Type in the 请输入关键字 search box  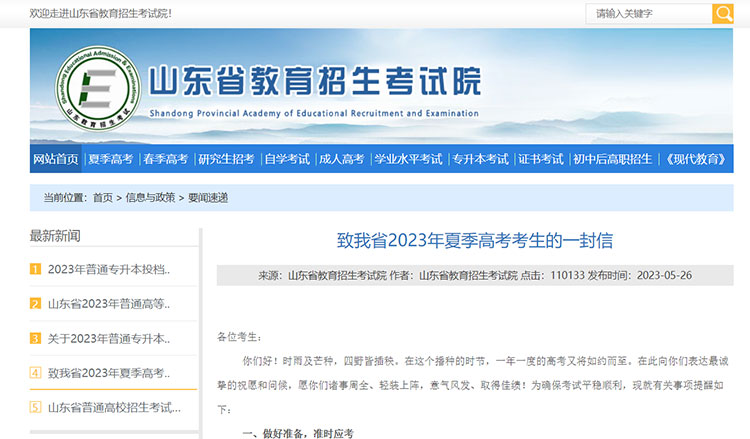649,14
